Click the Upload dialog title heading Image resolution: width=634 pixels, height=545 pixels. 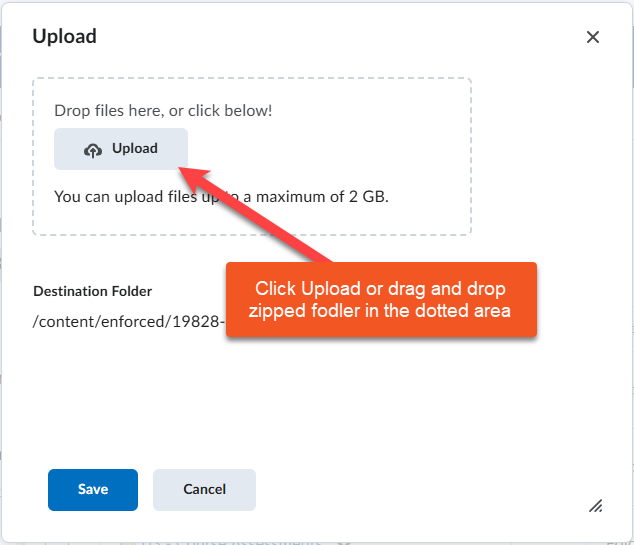tap(65, 37)
